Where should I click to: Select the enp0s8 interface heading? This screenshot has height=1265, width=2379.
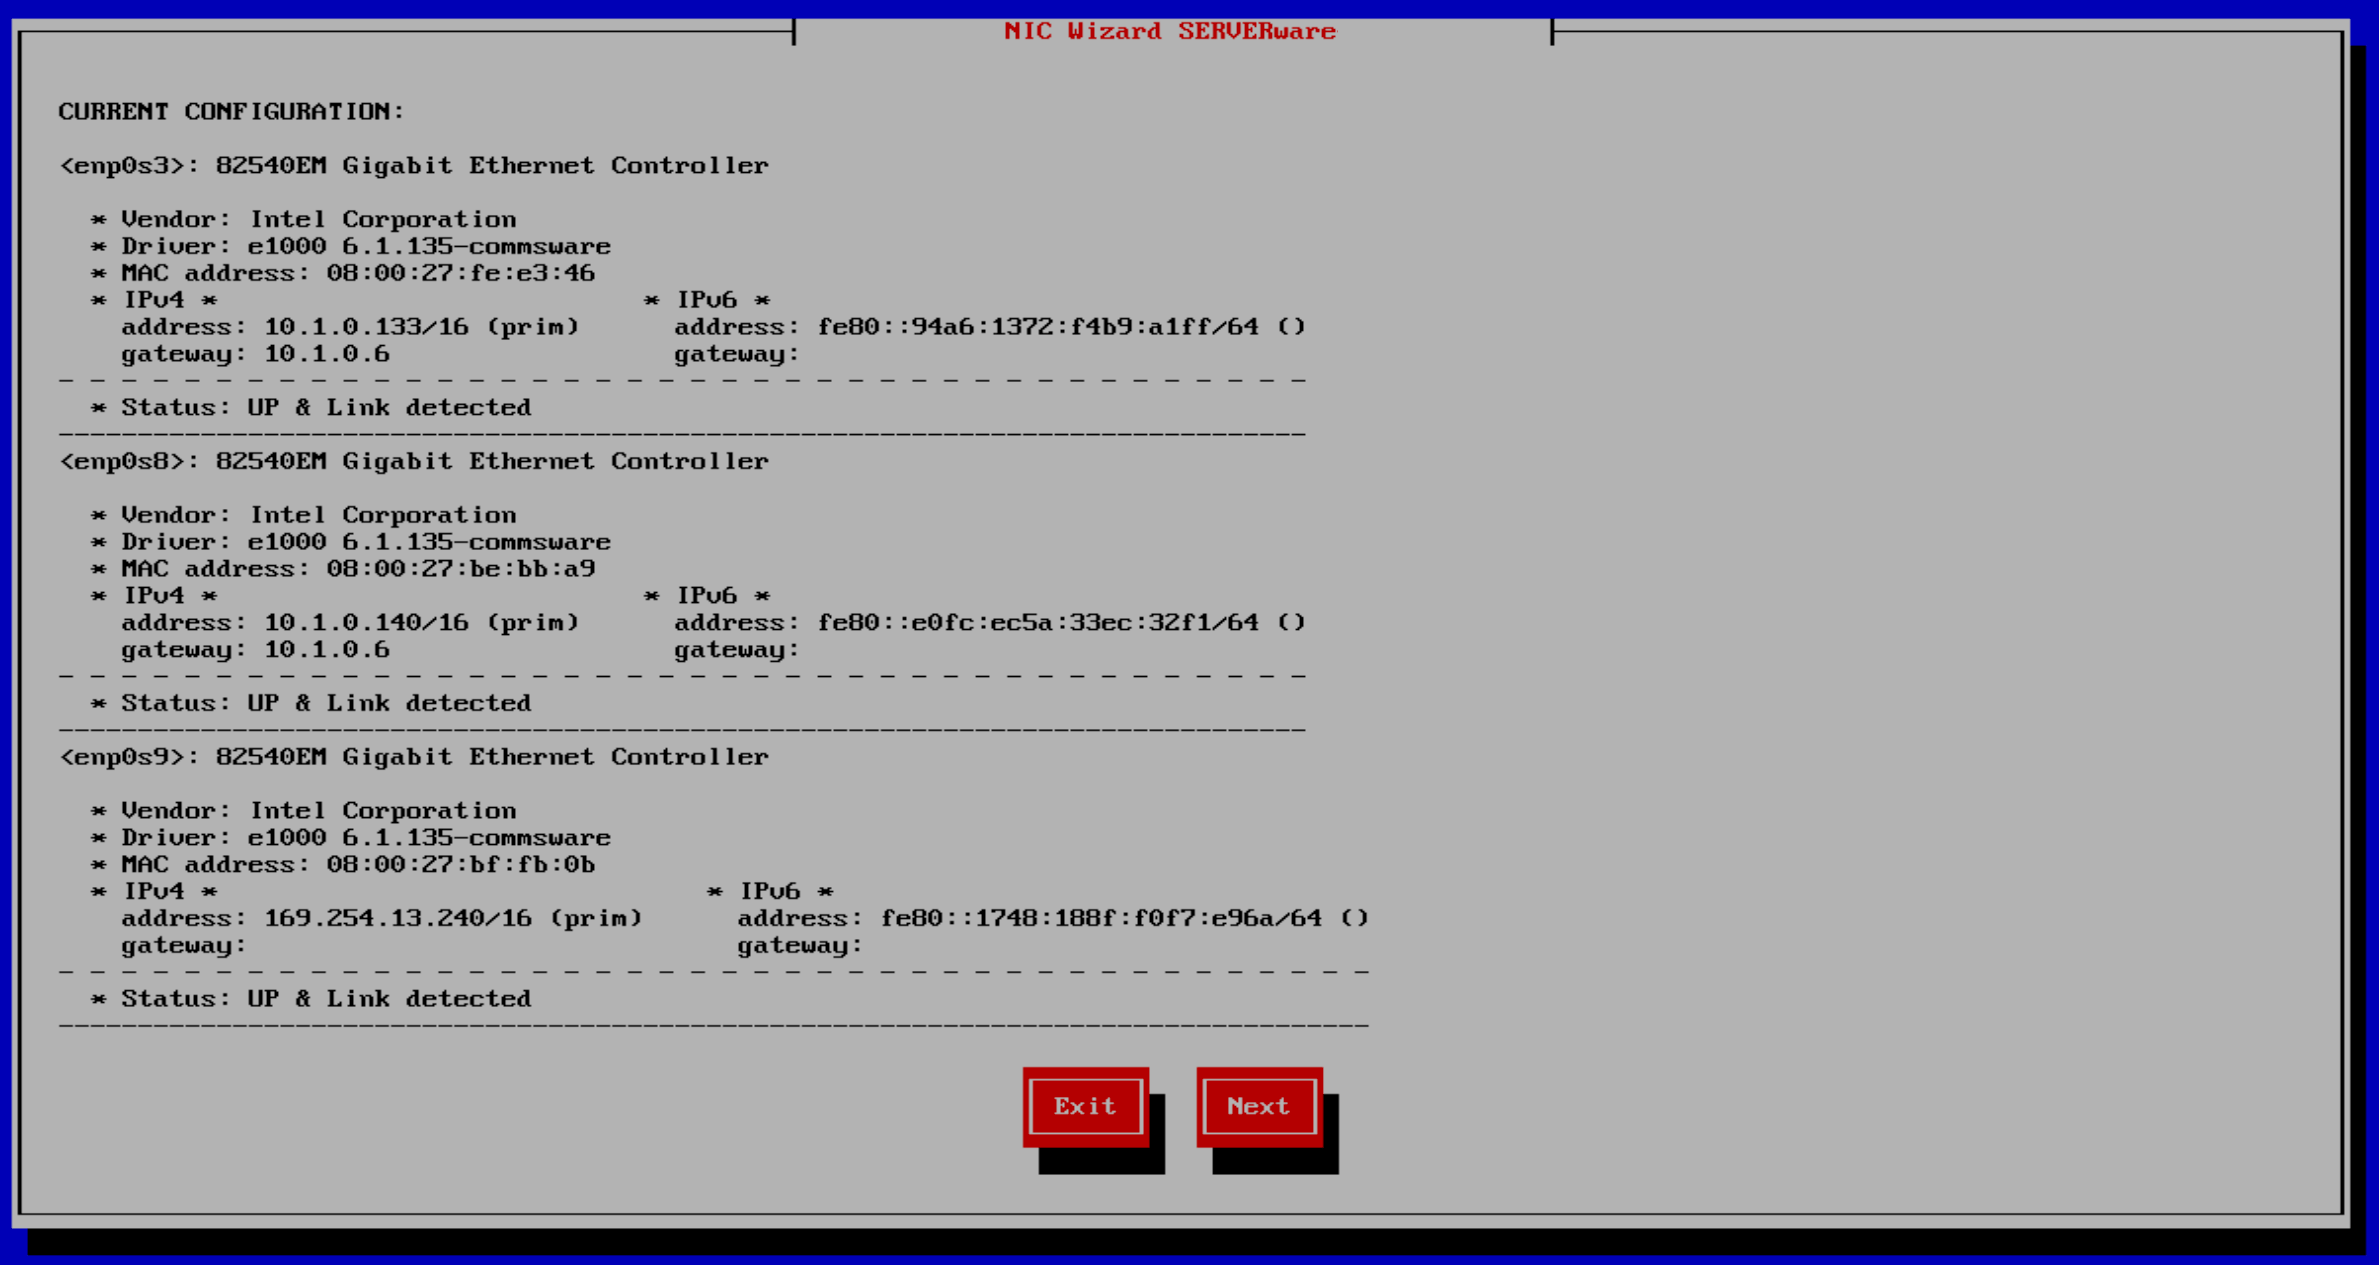[x=414, y=461]
